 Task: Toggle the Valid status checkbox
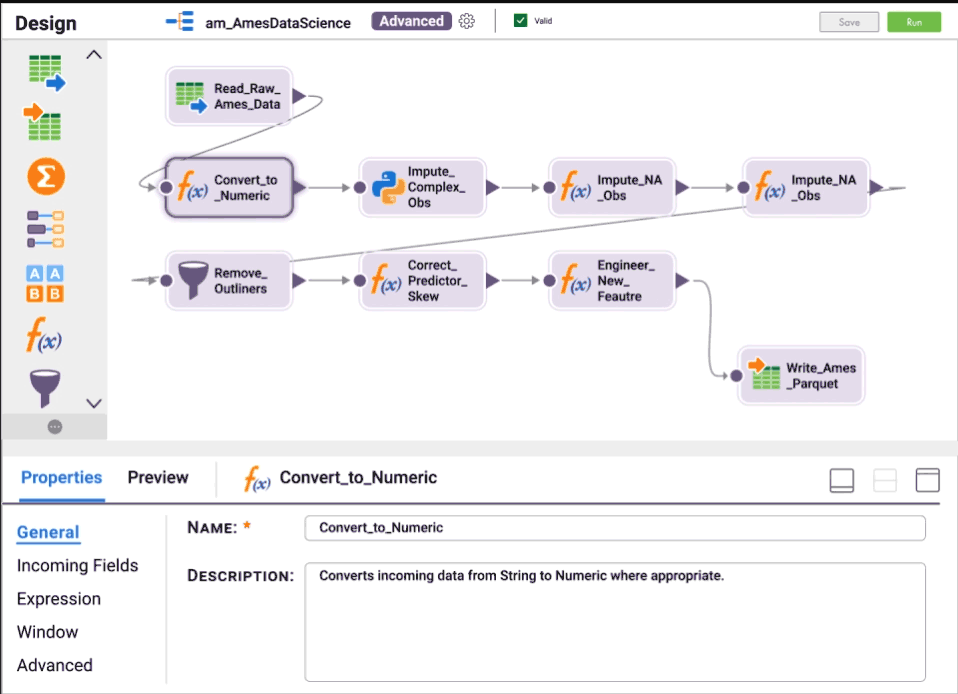click(520, 20)
